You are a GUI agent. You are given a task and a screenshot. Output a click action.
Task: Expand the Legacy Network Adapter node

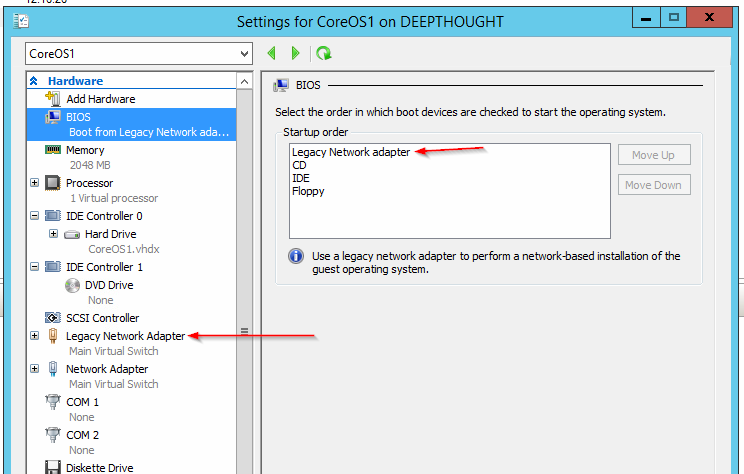(35, 336)
